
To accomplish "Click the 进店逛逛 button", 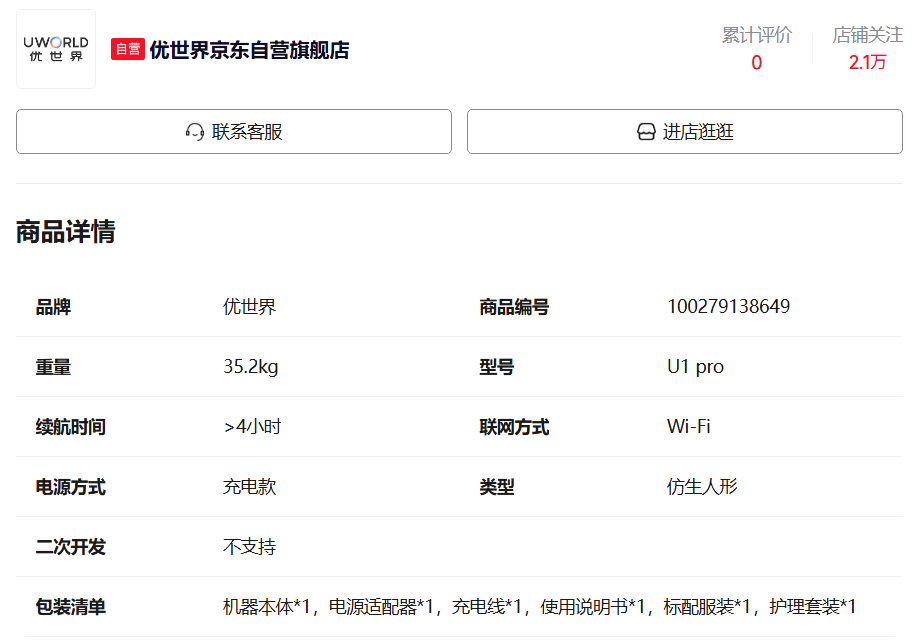I will [x=685, y=131].
